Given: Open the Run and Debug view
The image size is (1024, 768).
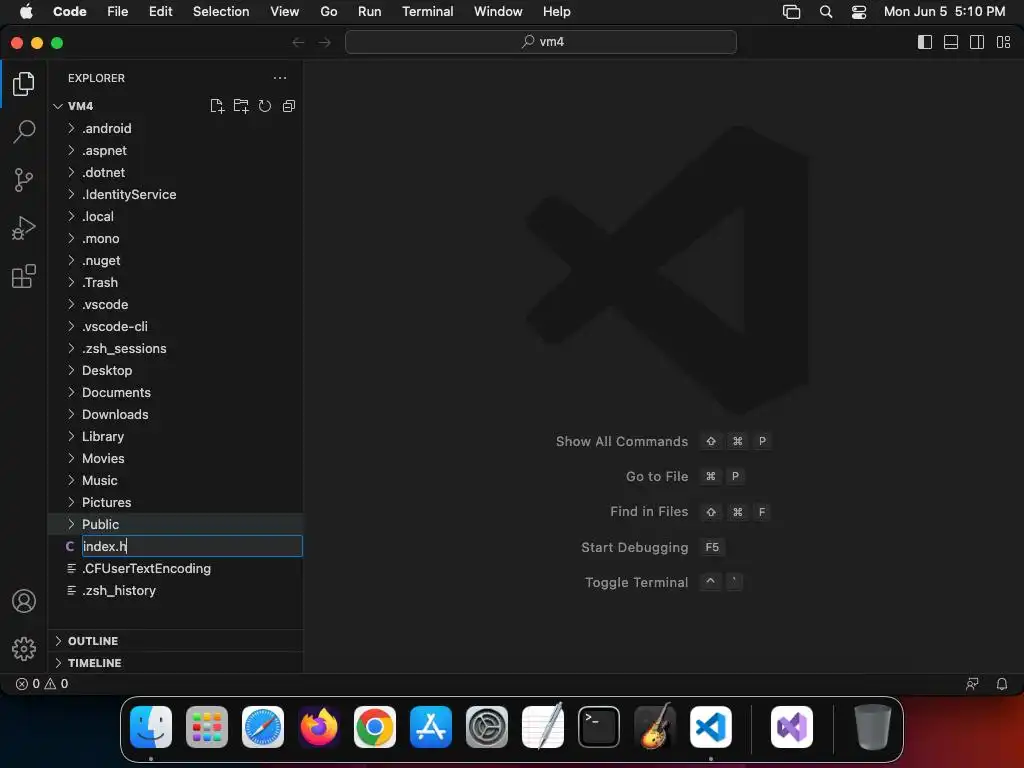Looking at the screenshot, I should coord(24,228).
